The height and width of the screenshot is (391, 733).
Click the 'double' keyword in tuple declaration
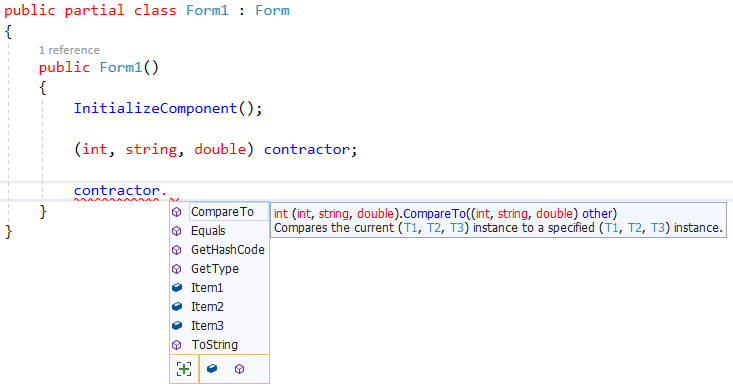click(x=220, y=149)
